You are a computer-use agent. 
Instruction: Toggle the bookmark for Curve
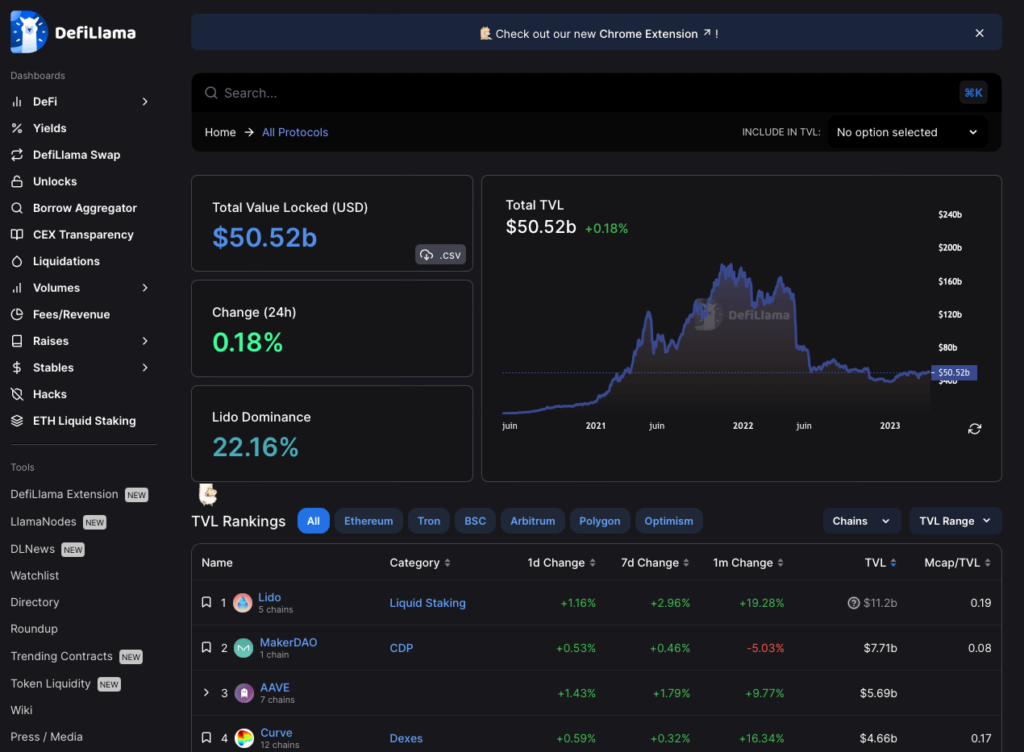point(206,738)
